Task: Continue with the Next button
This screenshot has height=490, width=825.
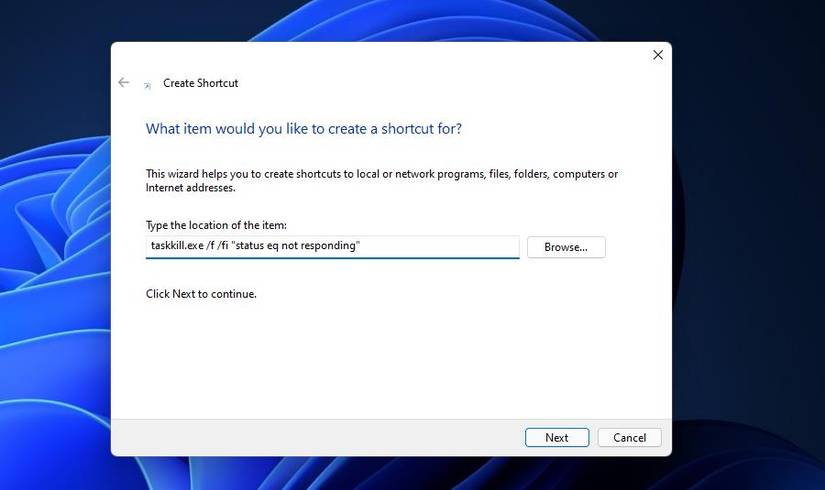Action: click(x=557, y=437)
